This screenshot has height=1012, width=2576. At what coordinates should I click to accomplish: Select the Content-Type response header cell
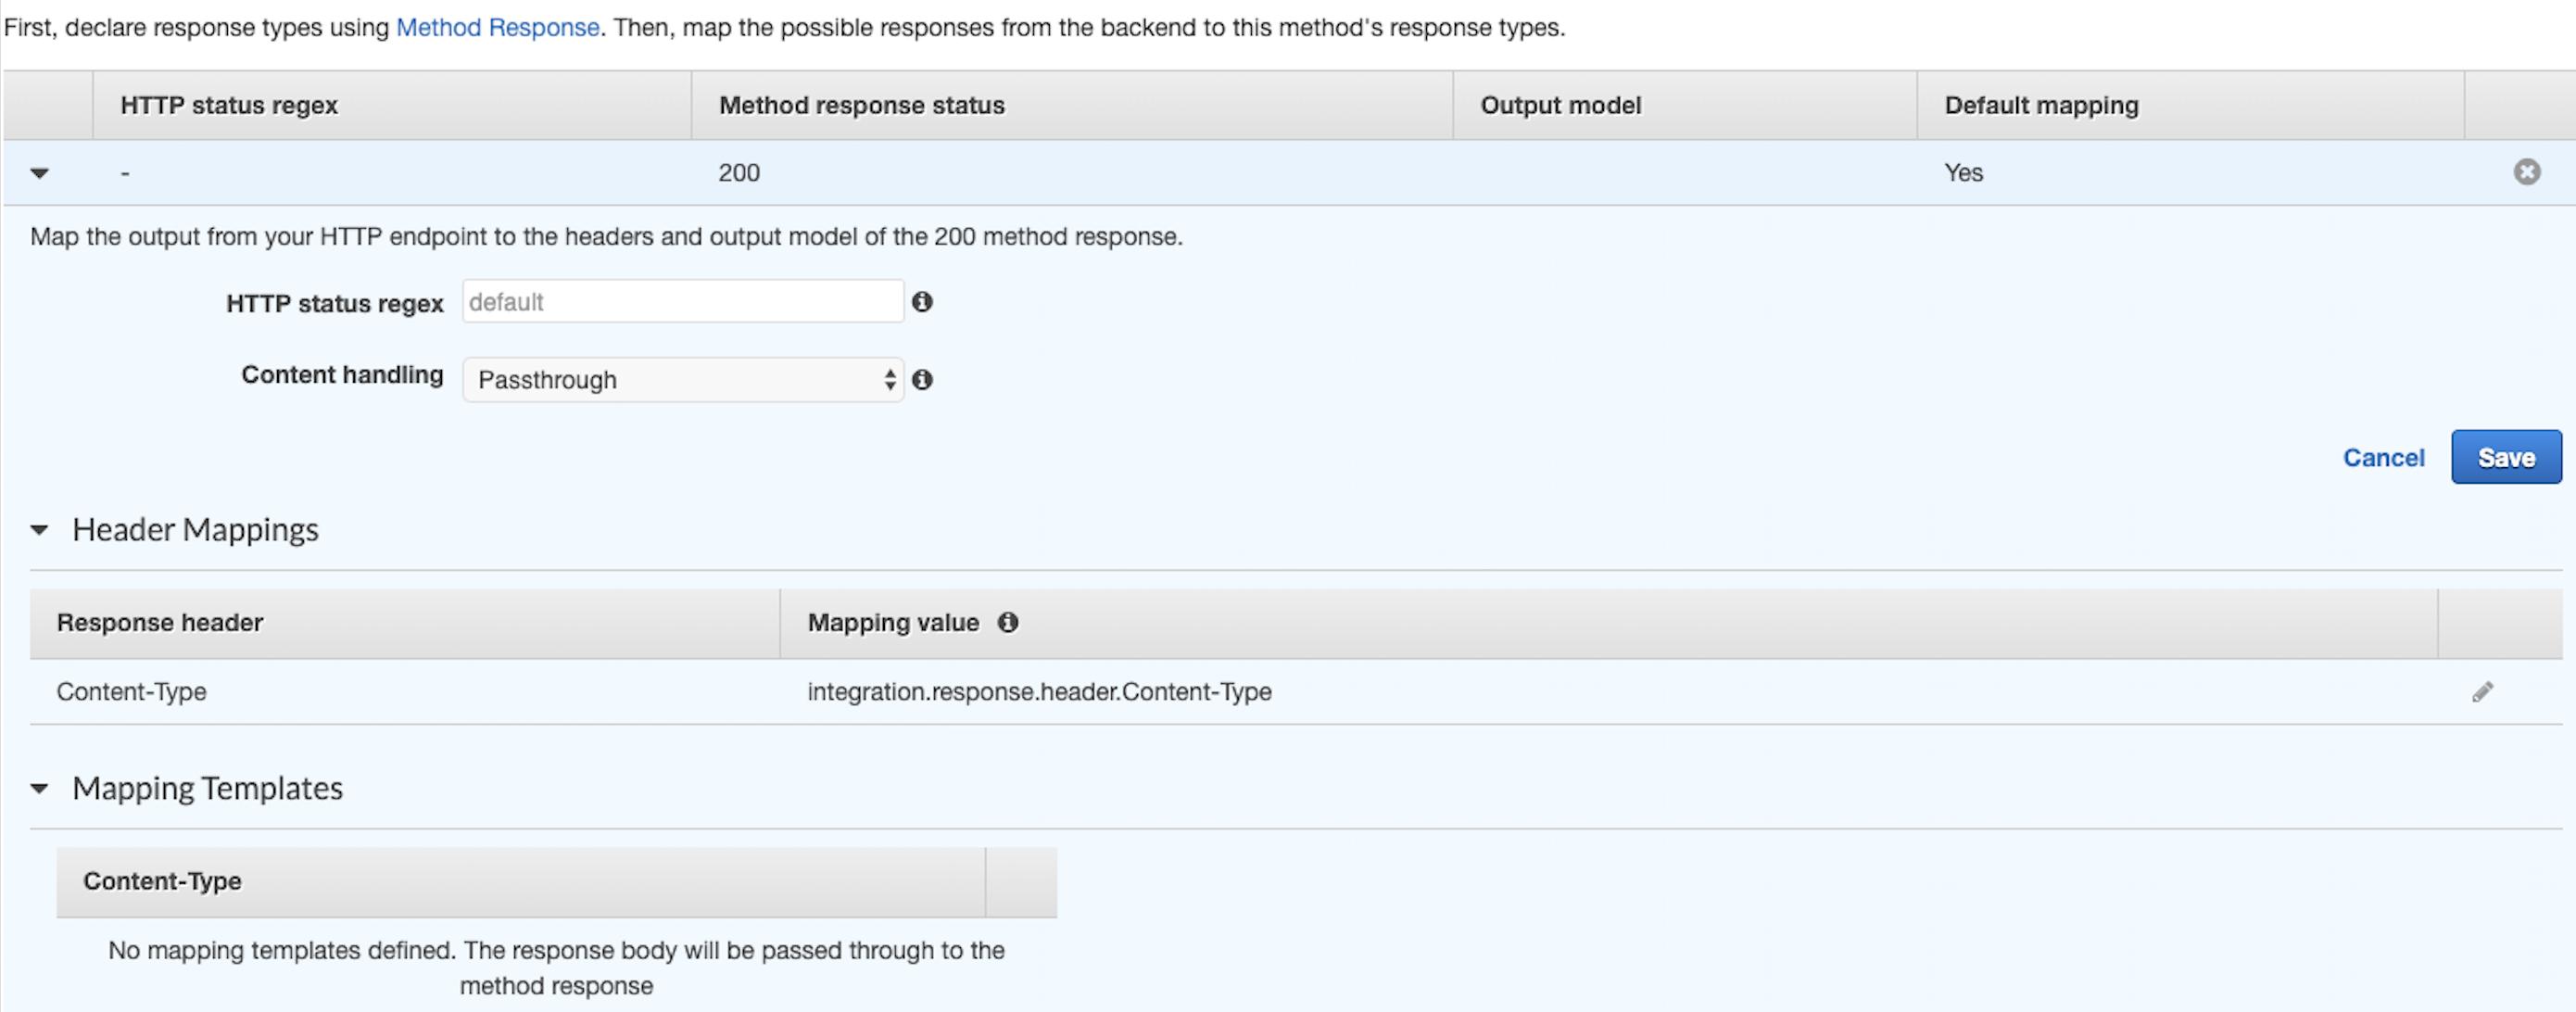pyautogui.click(x=131, y=692)
